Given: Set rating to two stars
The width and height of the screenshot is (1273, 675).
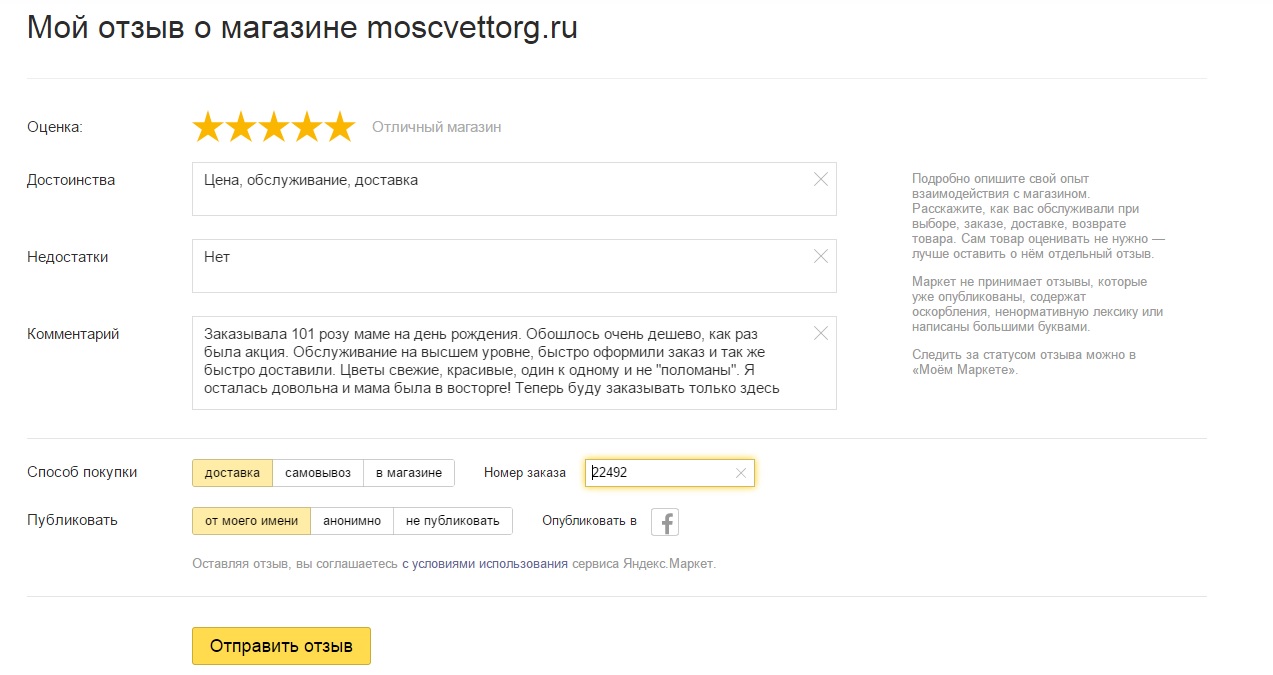Looking at the screenshot, I should (241, 128).
